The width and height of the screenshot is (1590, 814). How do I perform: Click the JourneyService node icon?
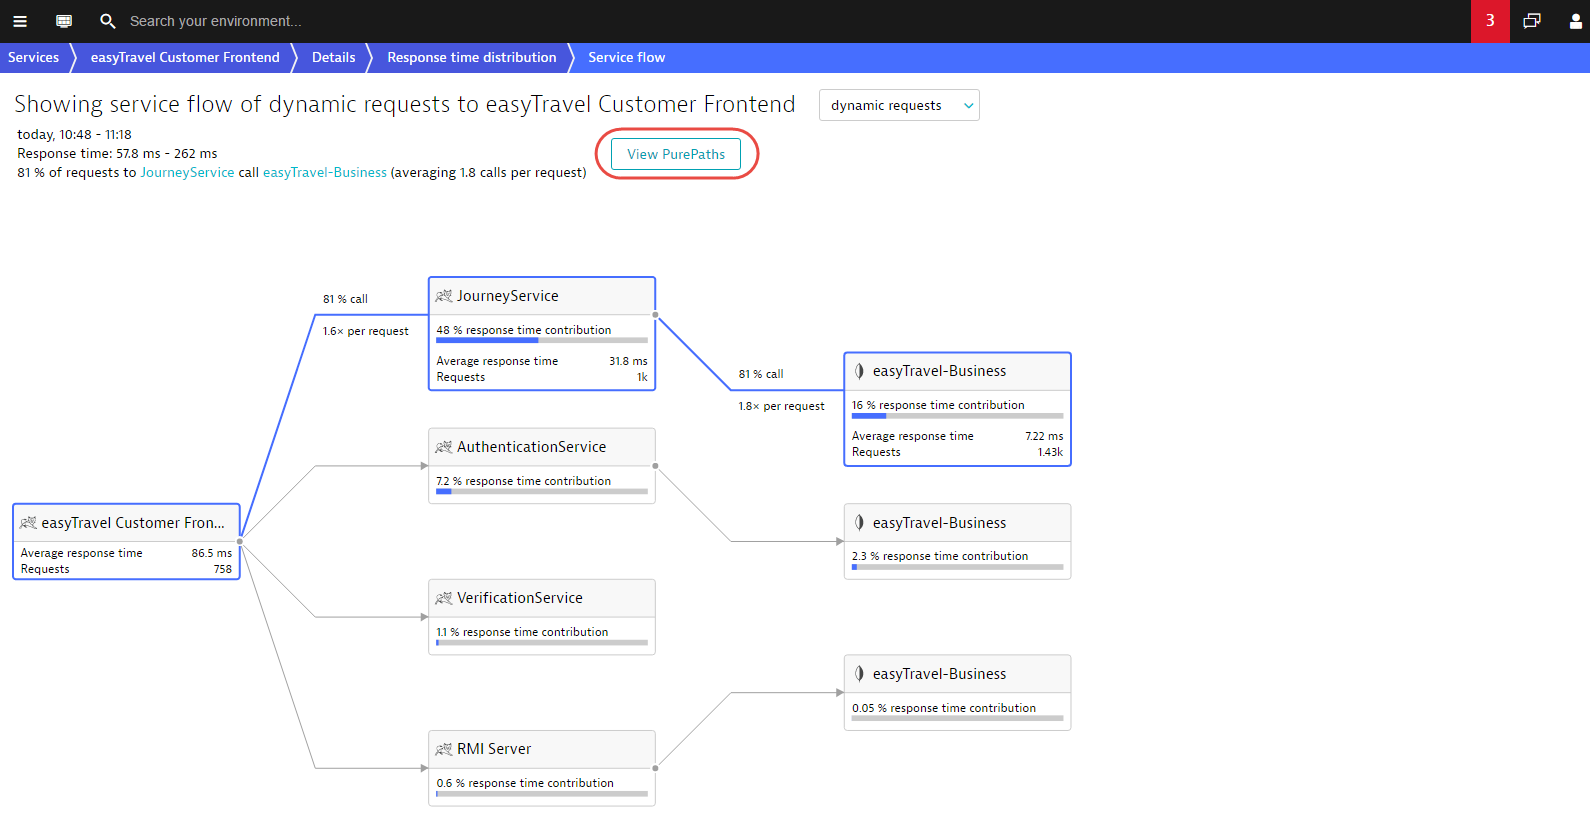click(x=444, y=296)
